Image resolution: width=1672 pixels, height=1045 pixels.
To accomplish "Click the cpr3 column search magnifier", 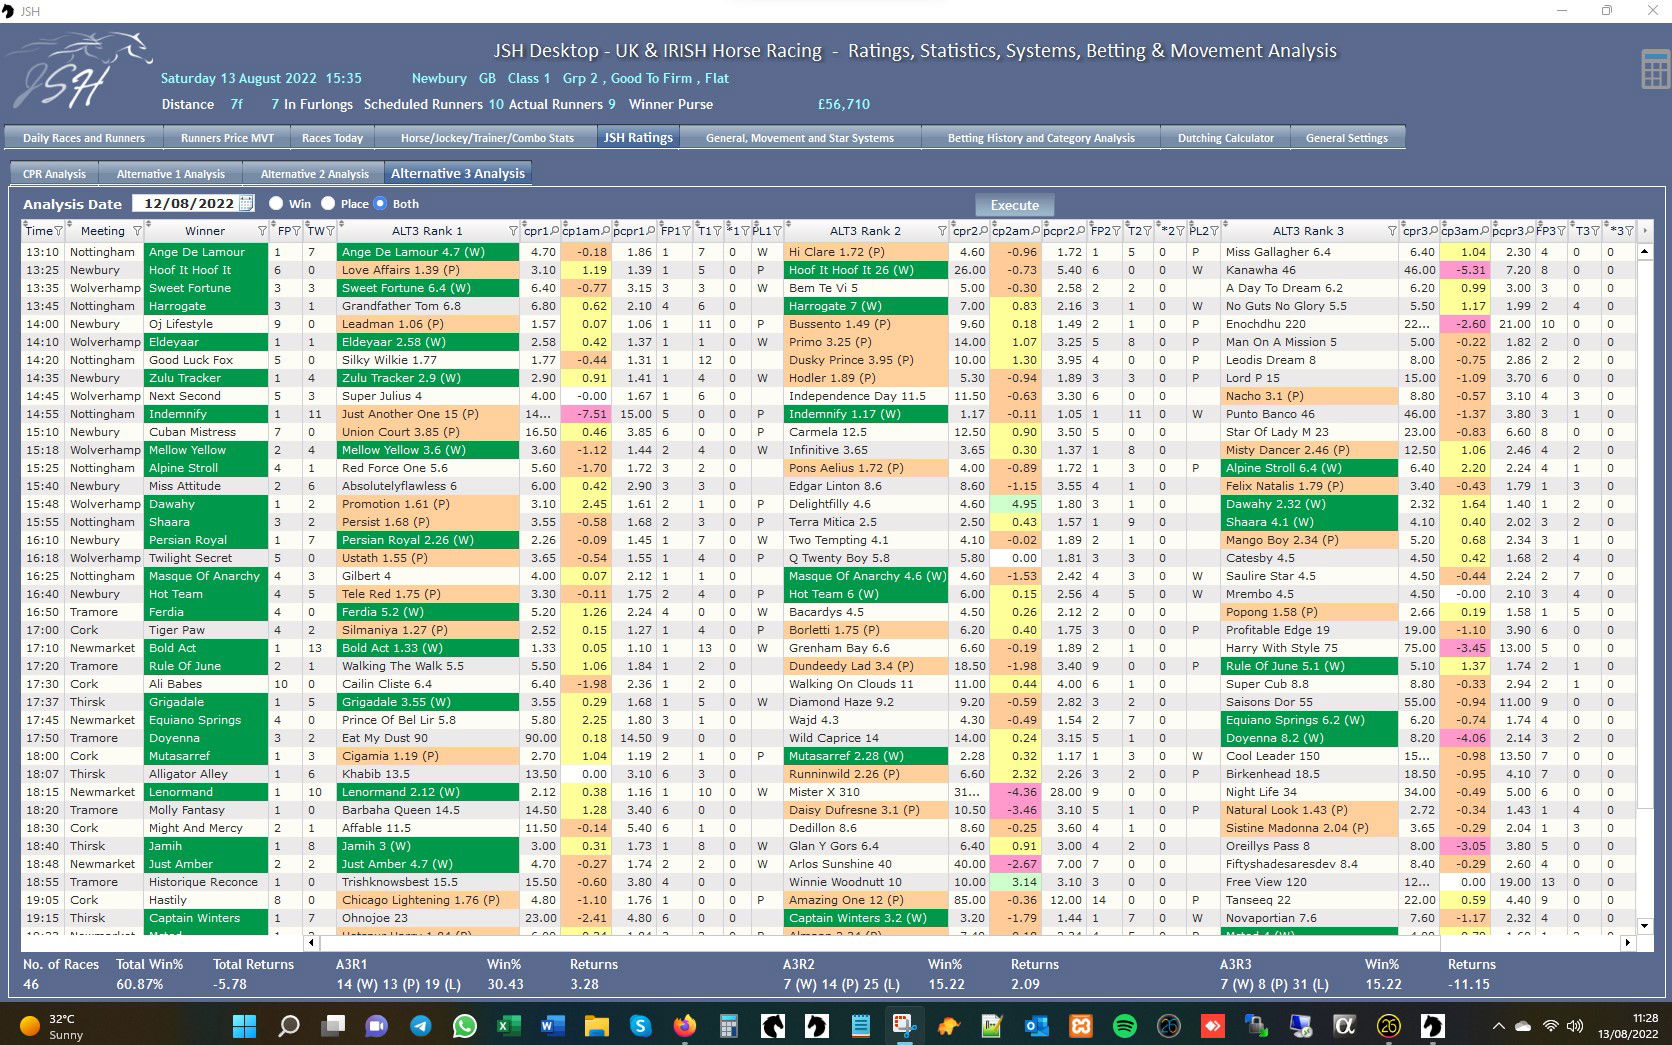I will pos(1433,231).
